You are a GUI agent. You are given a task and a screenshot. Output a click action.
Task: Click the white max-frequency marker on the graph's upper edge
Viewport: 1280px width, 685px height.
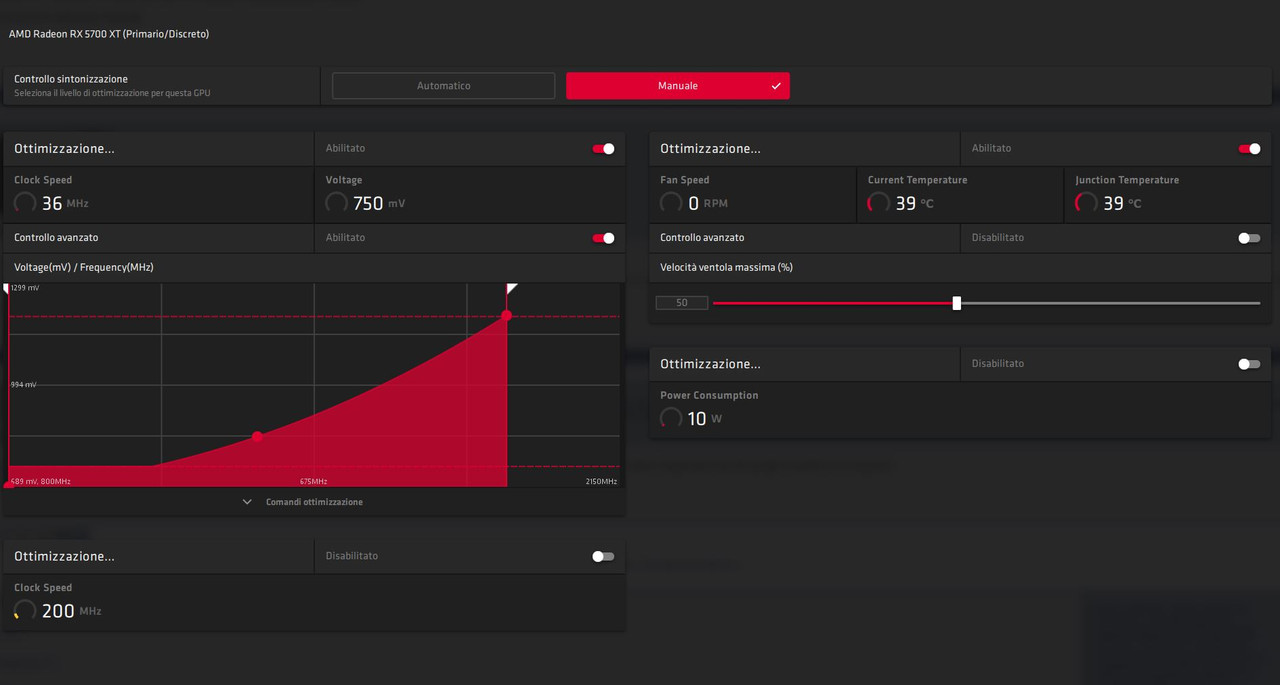(x=512, y=288)
